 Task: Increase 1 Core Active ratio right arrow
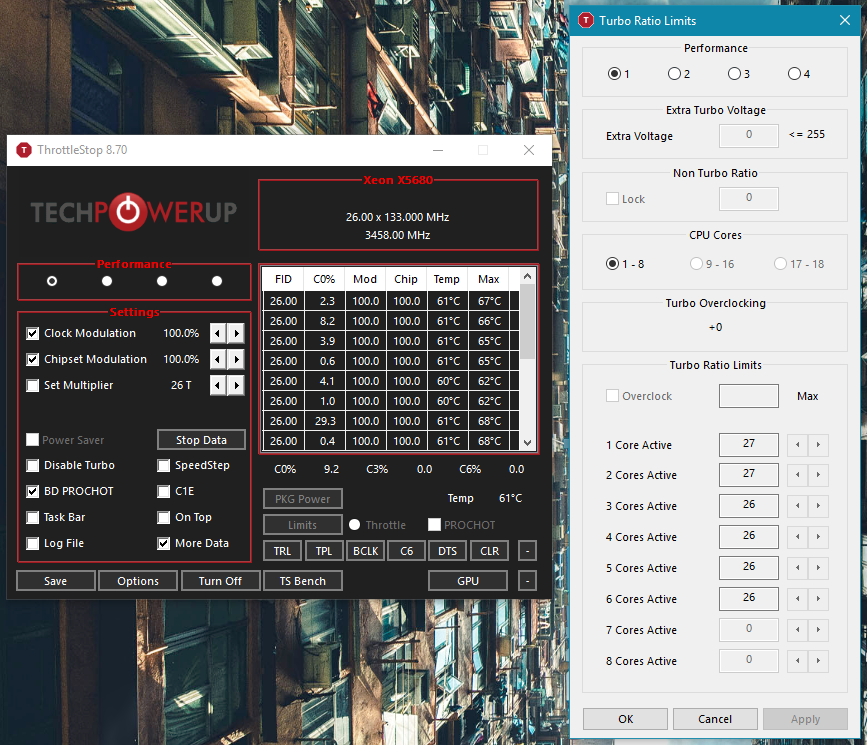click(819, 444)
